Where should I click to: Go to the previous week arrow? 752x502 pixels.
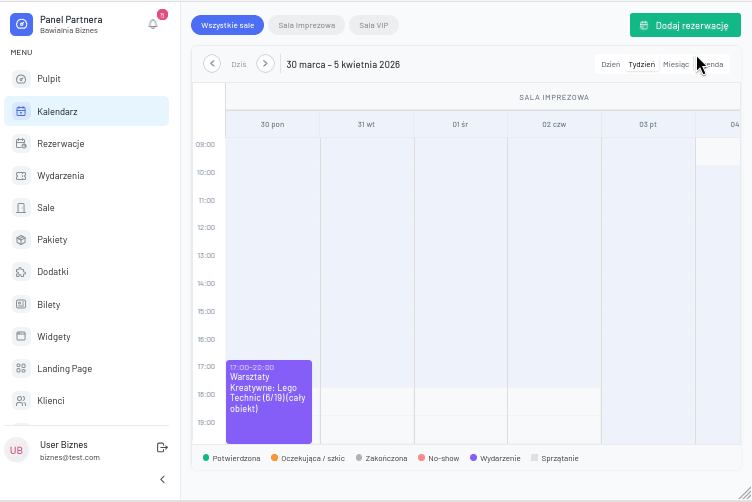212,64
